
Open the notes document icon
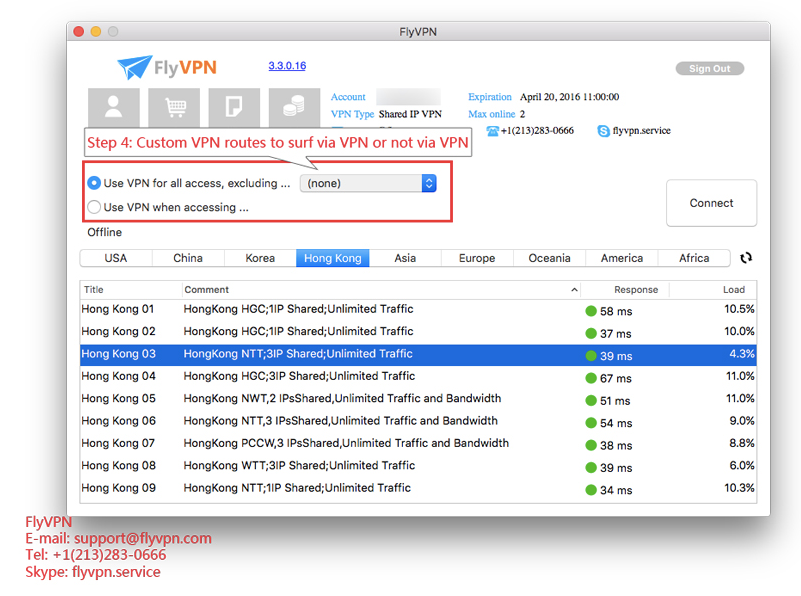(x=234, y=107)
